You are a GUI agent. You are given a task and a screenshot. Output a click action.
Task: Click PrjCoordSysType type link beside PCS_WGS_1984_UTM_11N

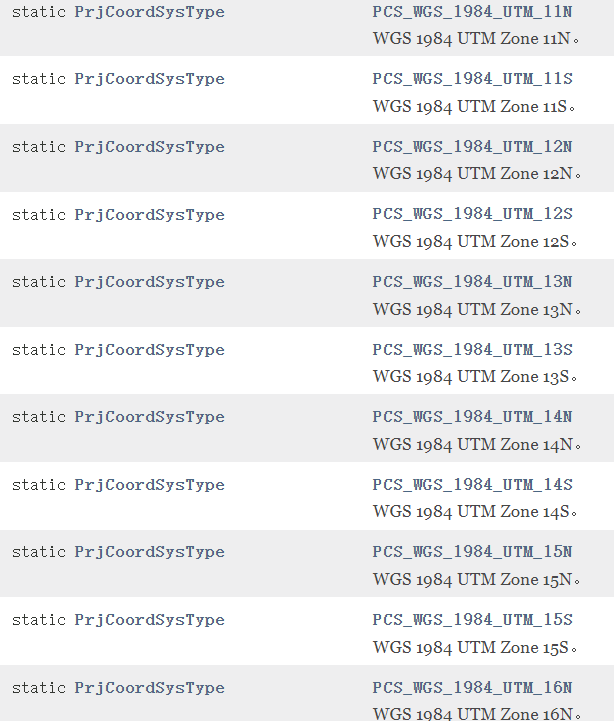pos(149,12)
